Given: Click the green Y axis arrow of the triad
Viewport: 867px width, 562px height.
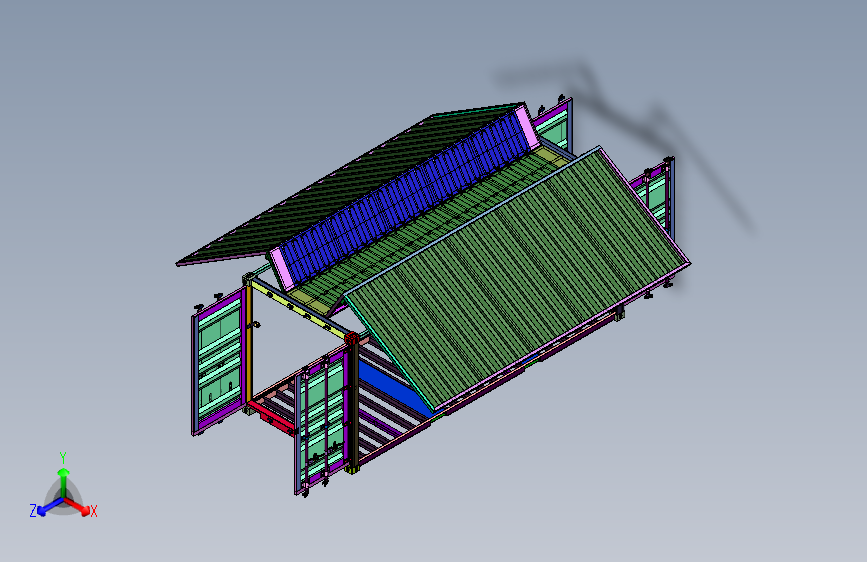Looking at the screenshot, I should coord(64,481).
